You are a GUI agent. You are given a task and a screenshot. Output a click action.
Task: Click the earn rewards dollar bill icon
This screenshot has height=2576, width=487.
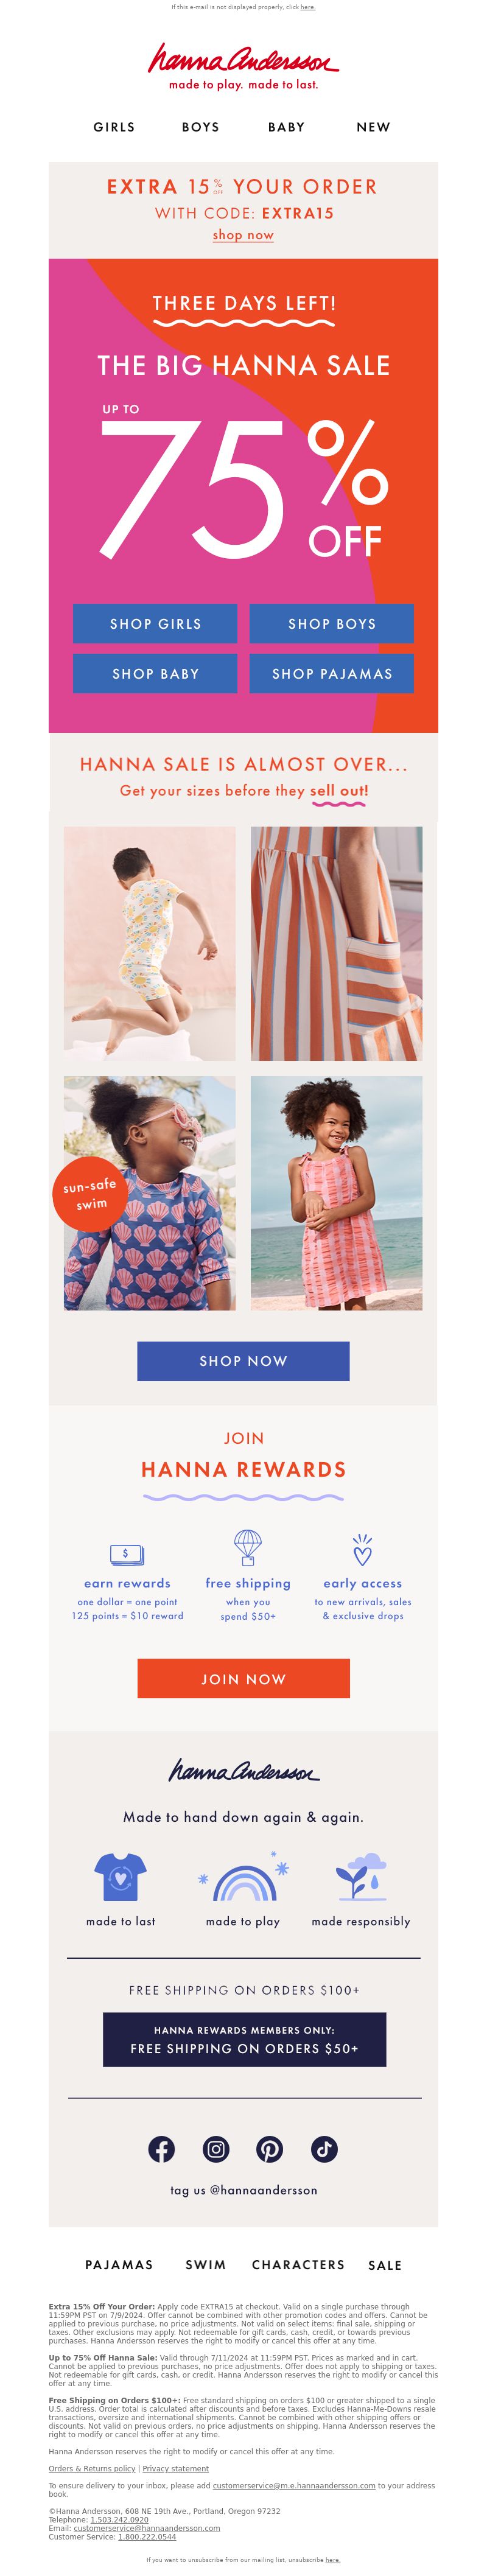(127, 1554)
